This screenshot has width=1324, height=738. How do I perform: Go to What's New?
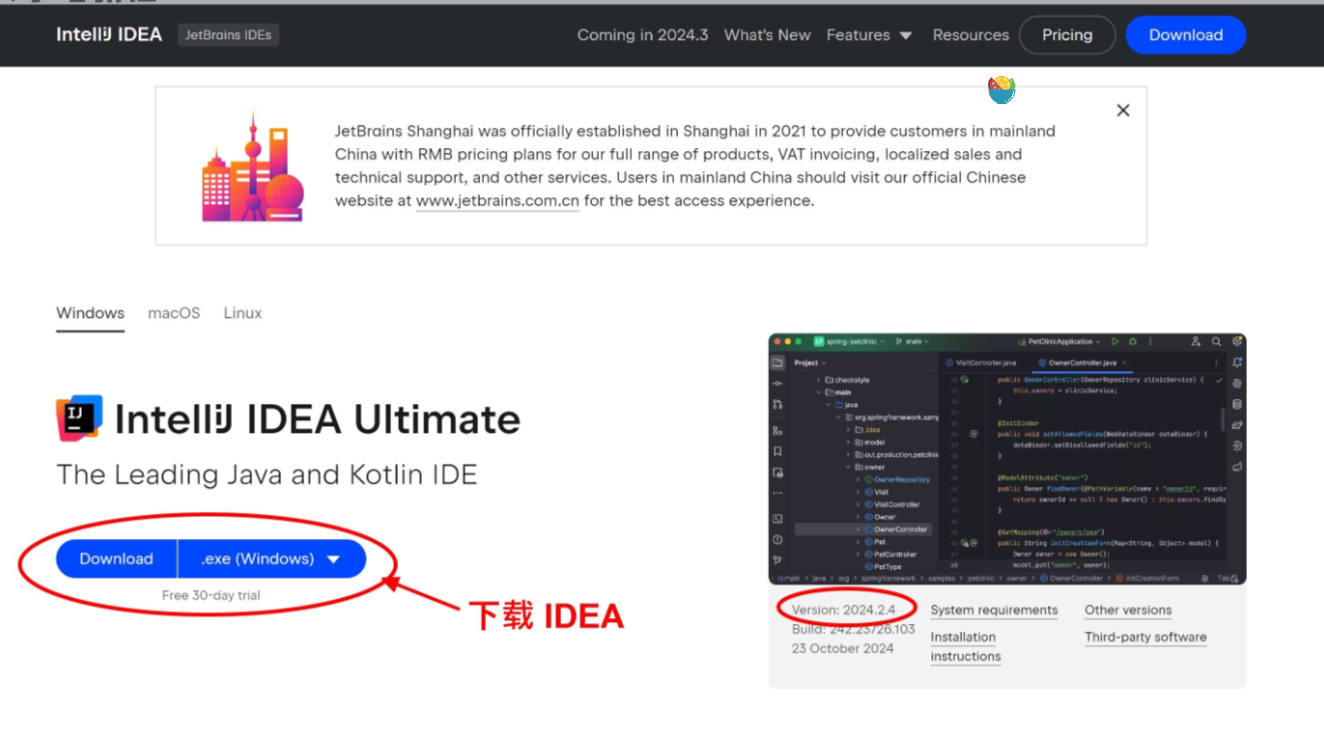(767, 35)
